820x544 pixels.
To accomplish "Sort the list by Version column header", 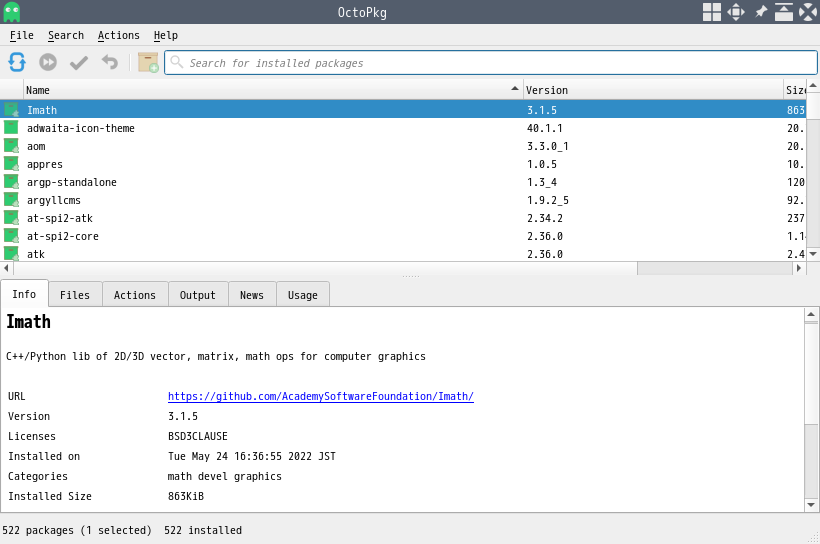I will pos(653,90).
